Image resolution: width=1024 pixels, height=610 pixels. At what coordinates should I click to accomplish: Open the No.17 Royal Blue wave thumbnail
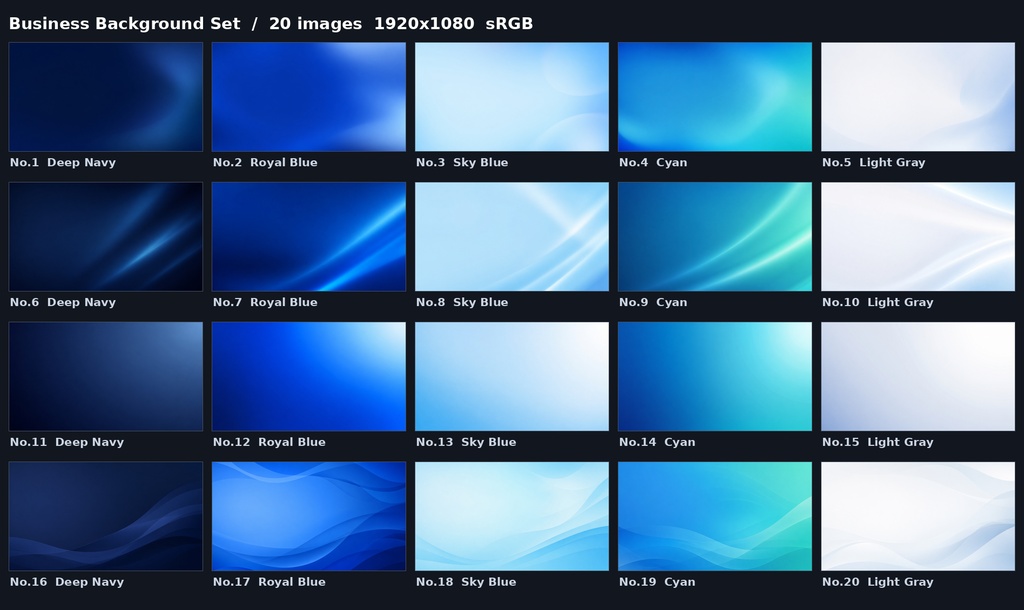pos(309,516)
